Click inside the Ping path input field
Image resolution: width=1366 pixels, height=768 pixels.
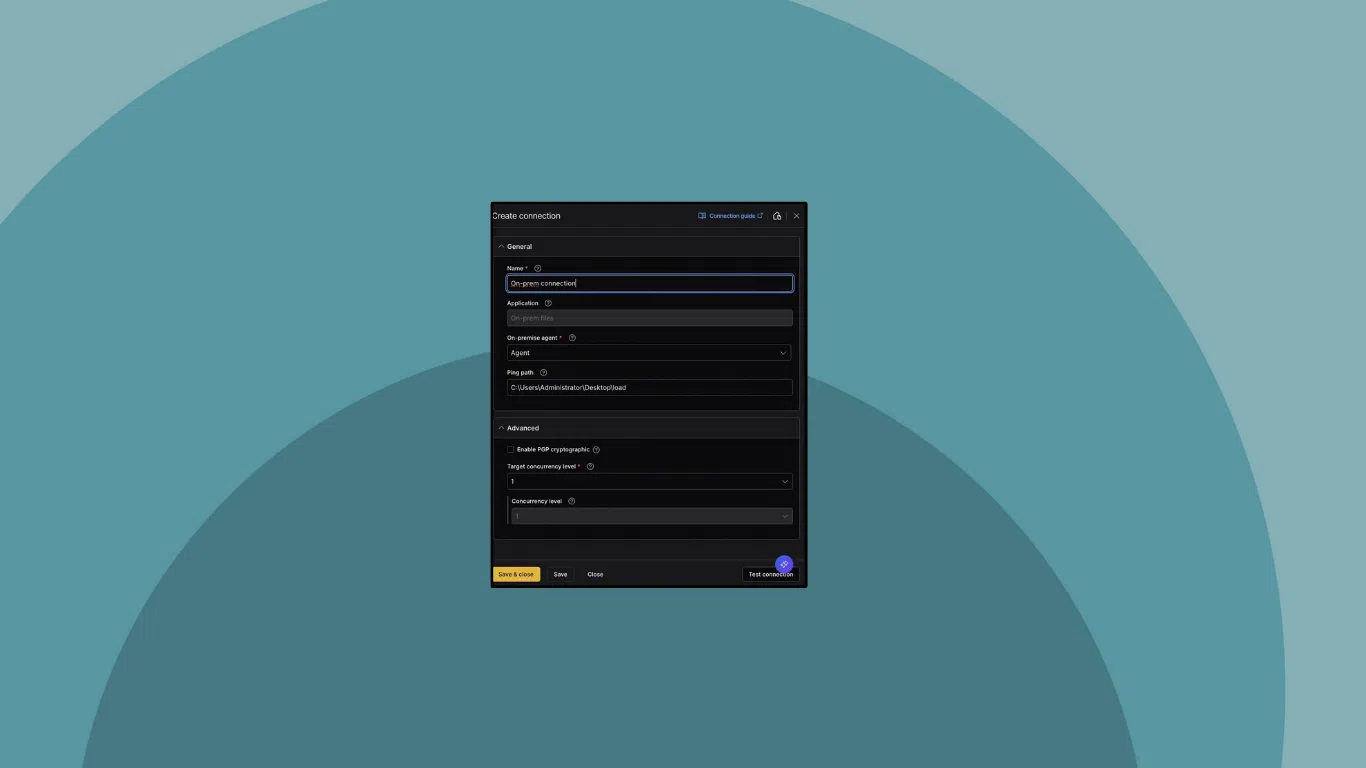[649, 387]
